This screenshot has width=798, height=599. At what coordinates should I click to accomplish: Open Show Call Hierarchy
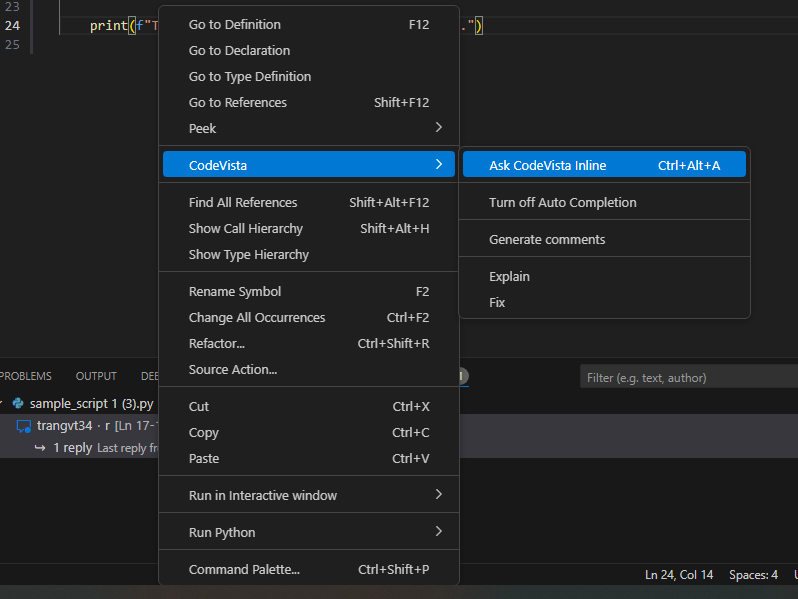pos(309,229)
